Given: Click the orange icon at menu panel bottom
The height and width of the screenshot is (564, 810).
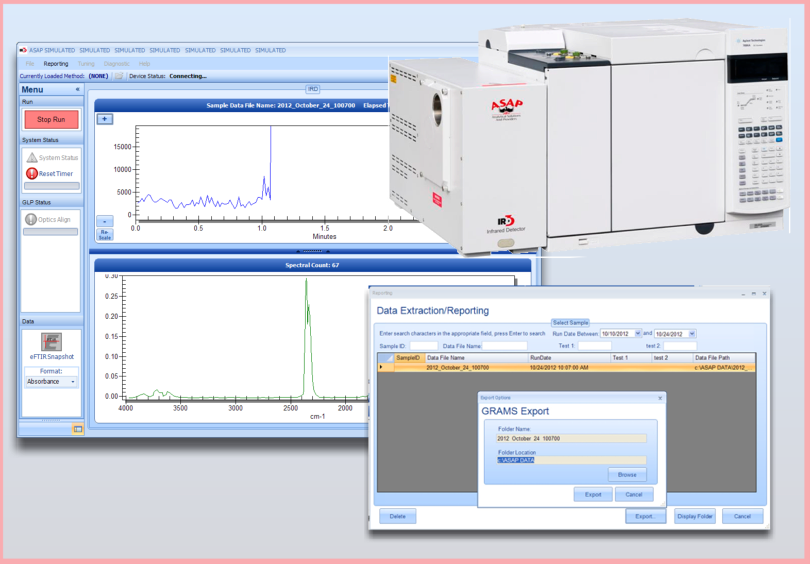Looking at the screenshot, I should pyautogui.click(x=77, y=429).
